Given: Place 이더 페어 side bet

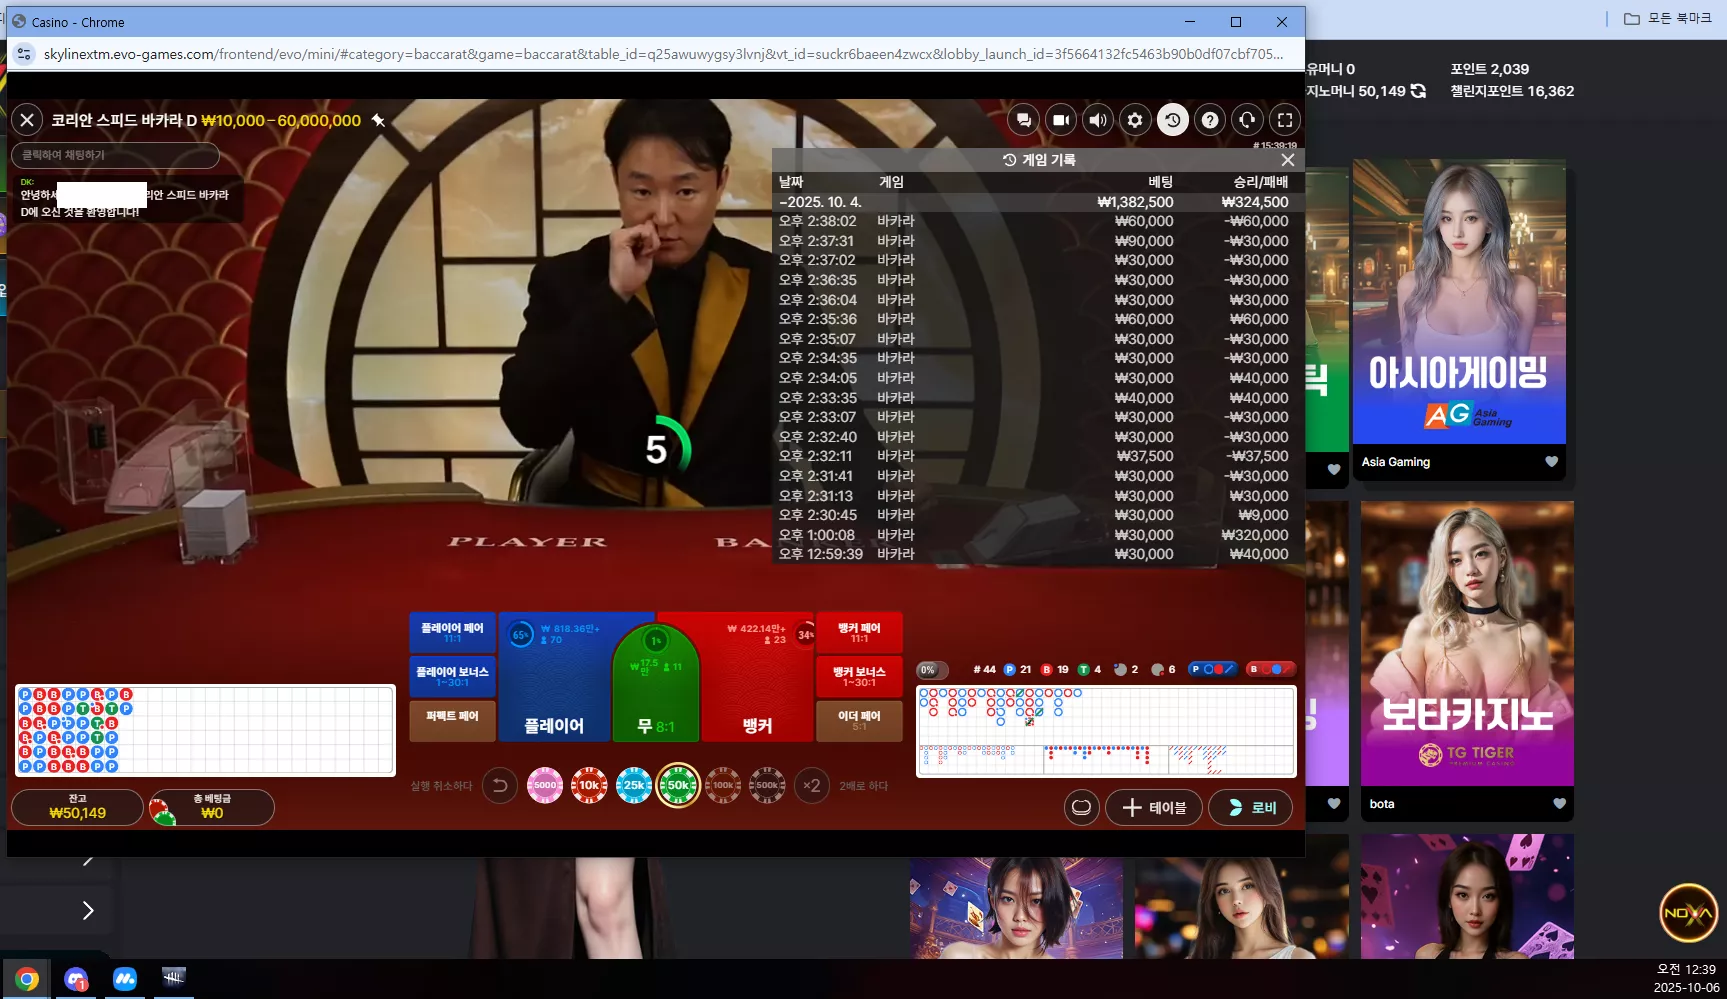Looking at the screenshot, I should click(859, 720).
